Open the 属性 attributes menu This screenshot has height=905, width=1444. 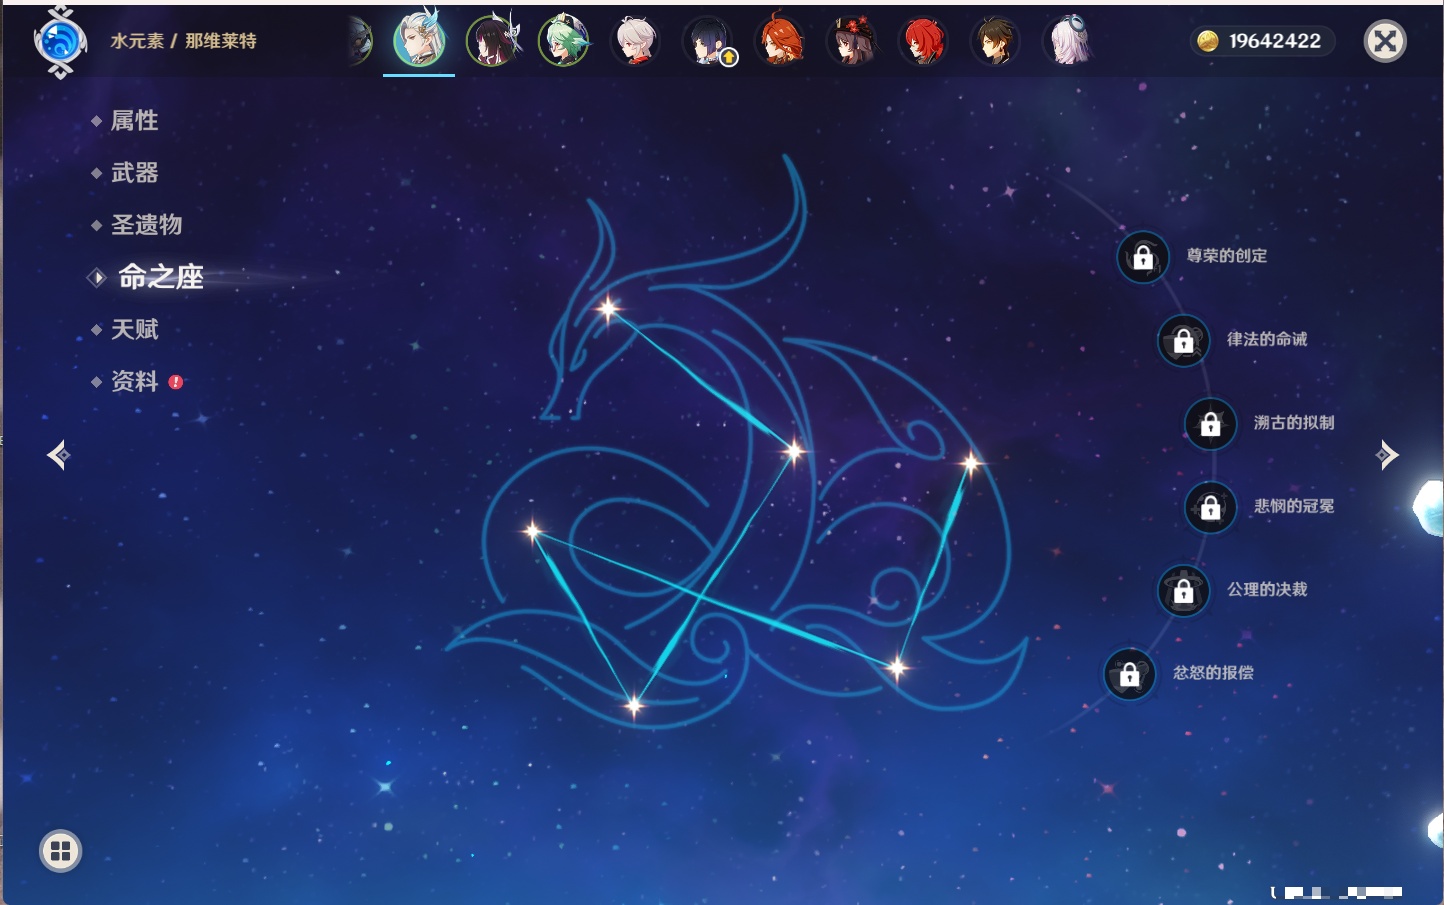tap(134, 121)
